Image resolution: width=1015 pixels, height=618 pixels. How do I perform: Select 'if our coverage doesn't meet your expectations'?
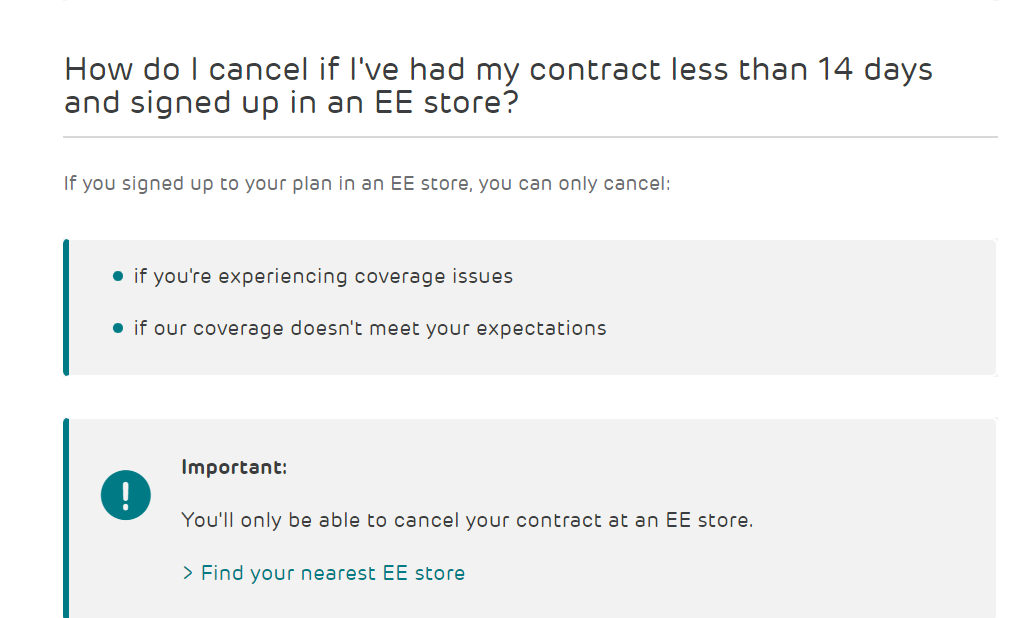(x=370, y=328)
